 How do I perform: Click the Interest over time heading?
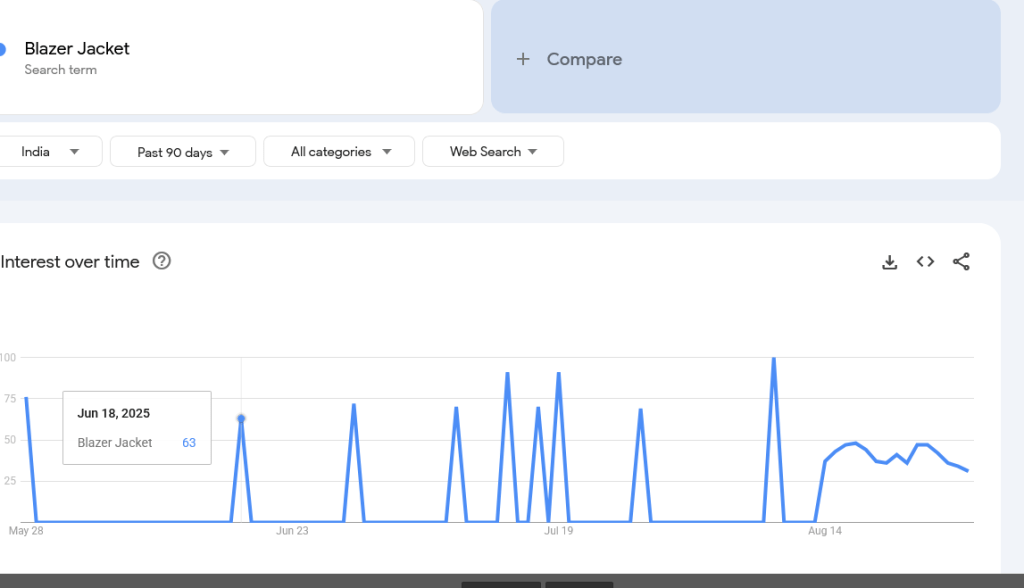tap(70, 262)
